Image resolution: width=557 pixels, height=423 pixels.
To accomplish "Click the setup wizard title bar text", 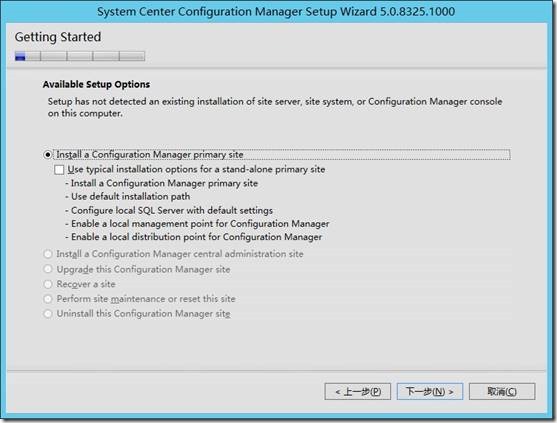I will [x=276, y=11].
